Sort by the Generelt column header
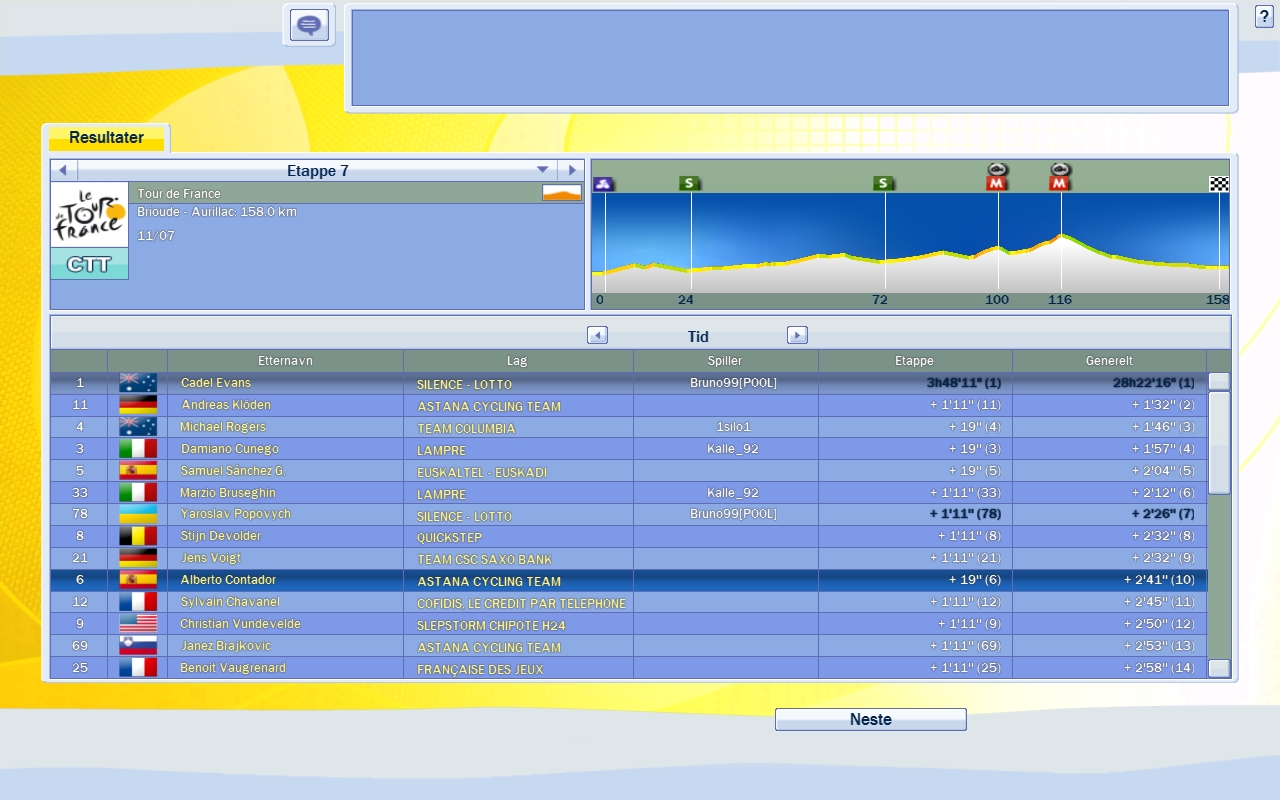 tap(1109, 361)
